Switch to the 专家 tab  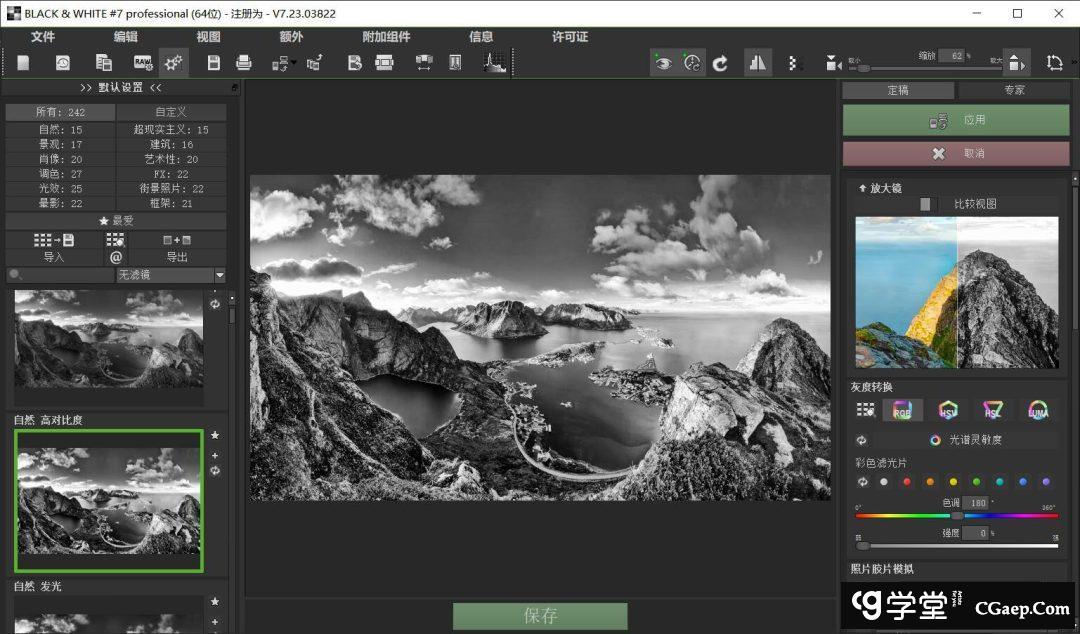pos(1014,90)
